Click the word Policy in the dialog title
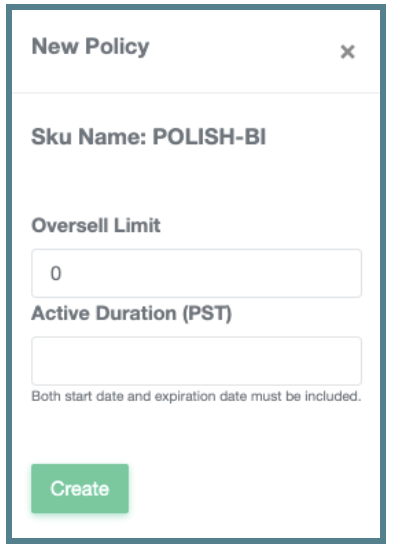The width and height of the screenshot is (396, 550). point(118,47)
